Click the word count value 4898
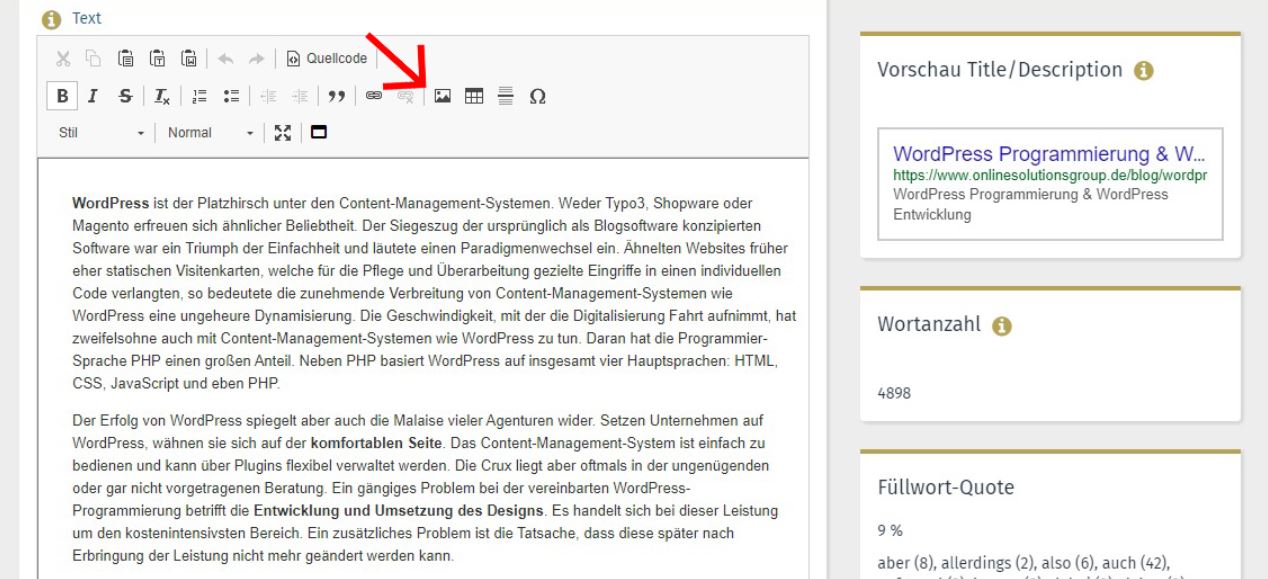Screen dimensions: 1268x579 pos(894,393)
